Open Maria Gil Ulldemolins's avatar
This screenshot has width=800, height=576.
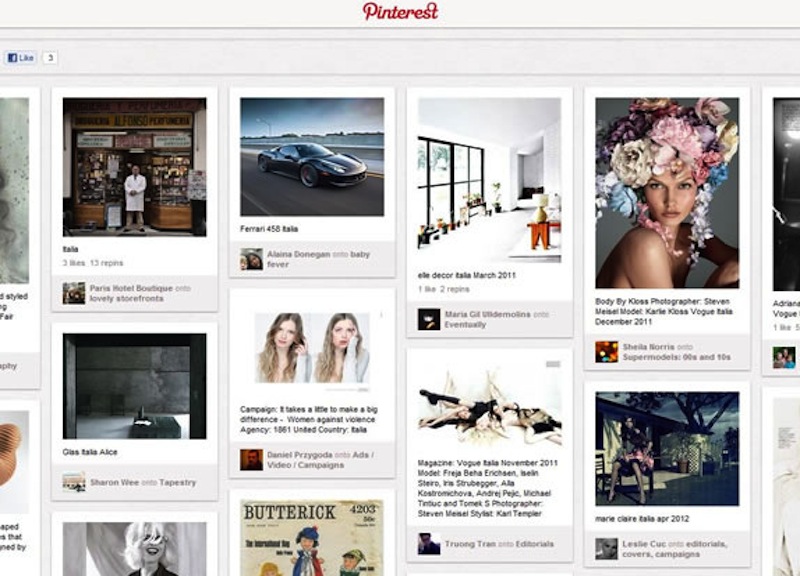[429, 319]
